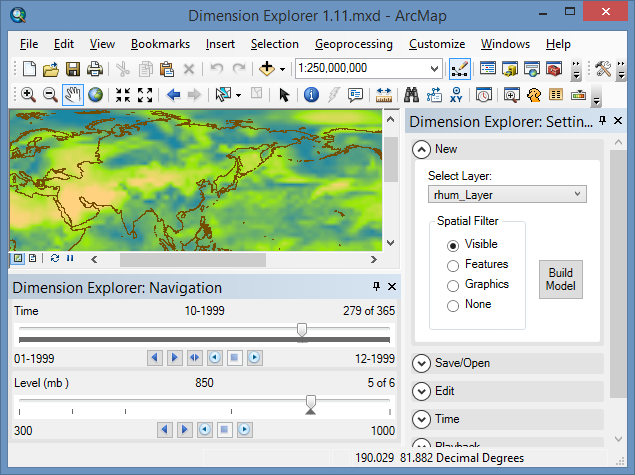This screenshot has height=475, width=635.
Task: Pin the Dimension Explorer Navigation panel
Action: click(376, 286)
